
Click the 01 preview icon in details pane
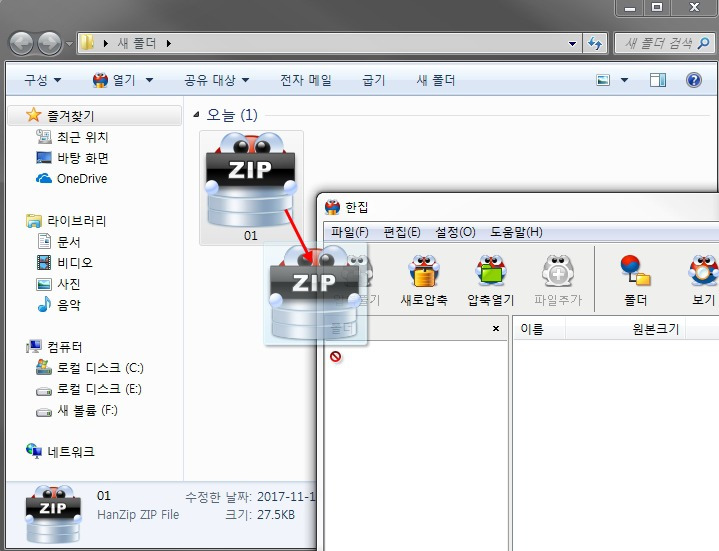pos(53,514)
